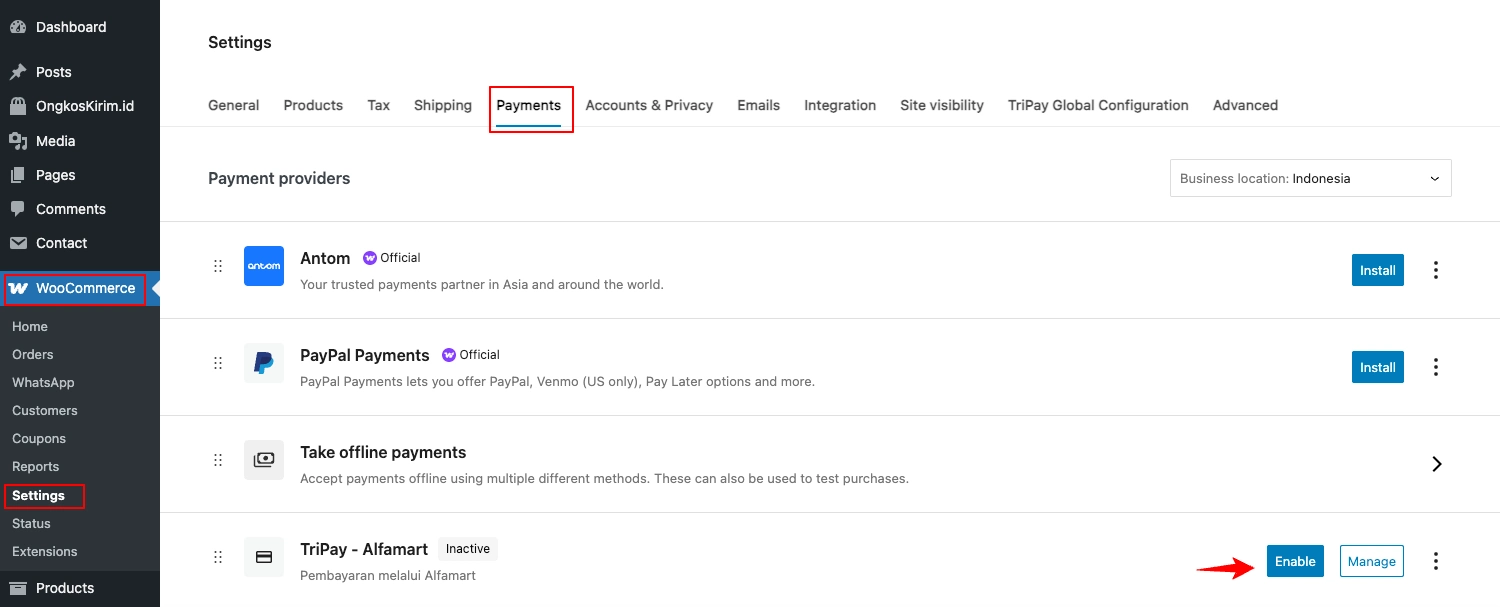Open the three-dot menu for Antom
This screenshot has width=1500, height=607.
click(1436, 270)
